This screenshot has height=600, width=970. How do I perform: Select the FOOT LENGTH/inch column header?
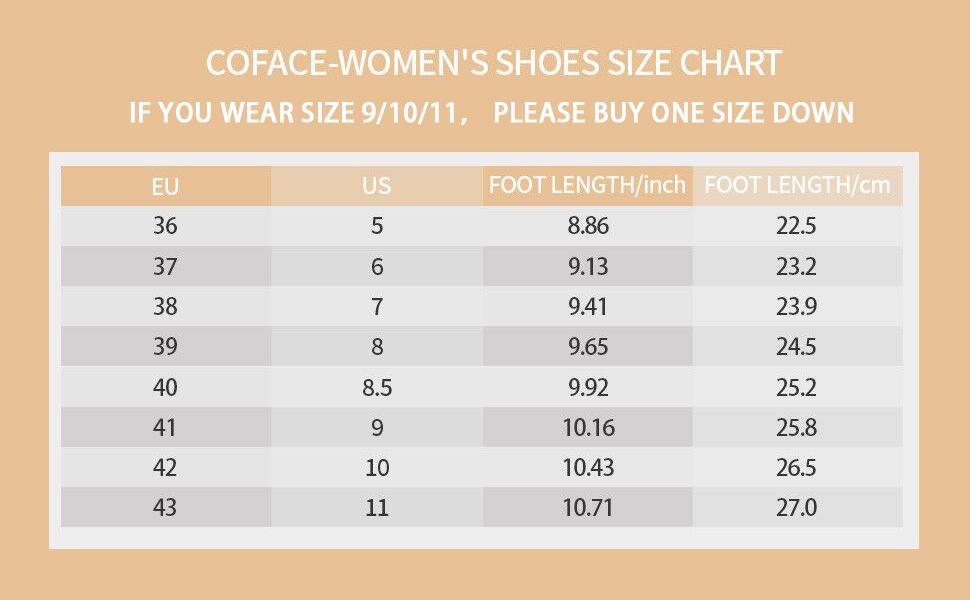click(x=587, y=185)
